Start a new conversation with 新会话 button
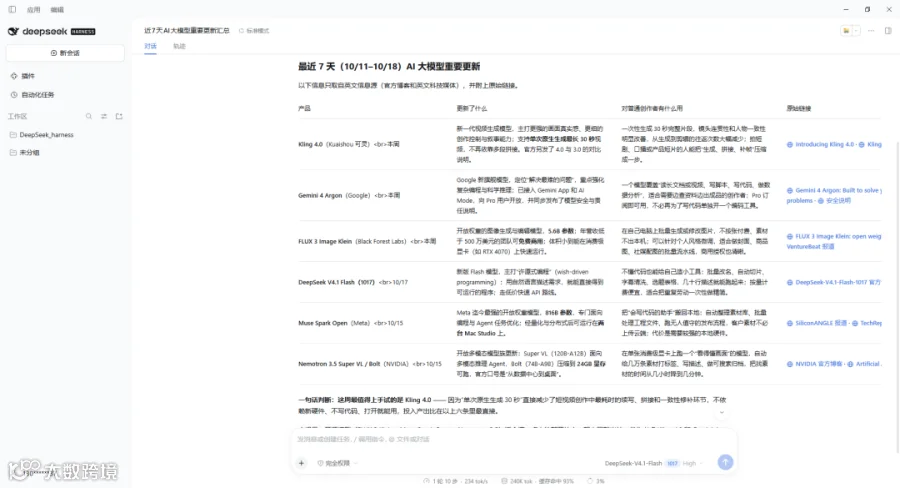900x488 pixels. pos(65,53)
